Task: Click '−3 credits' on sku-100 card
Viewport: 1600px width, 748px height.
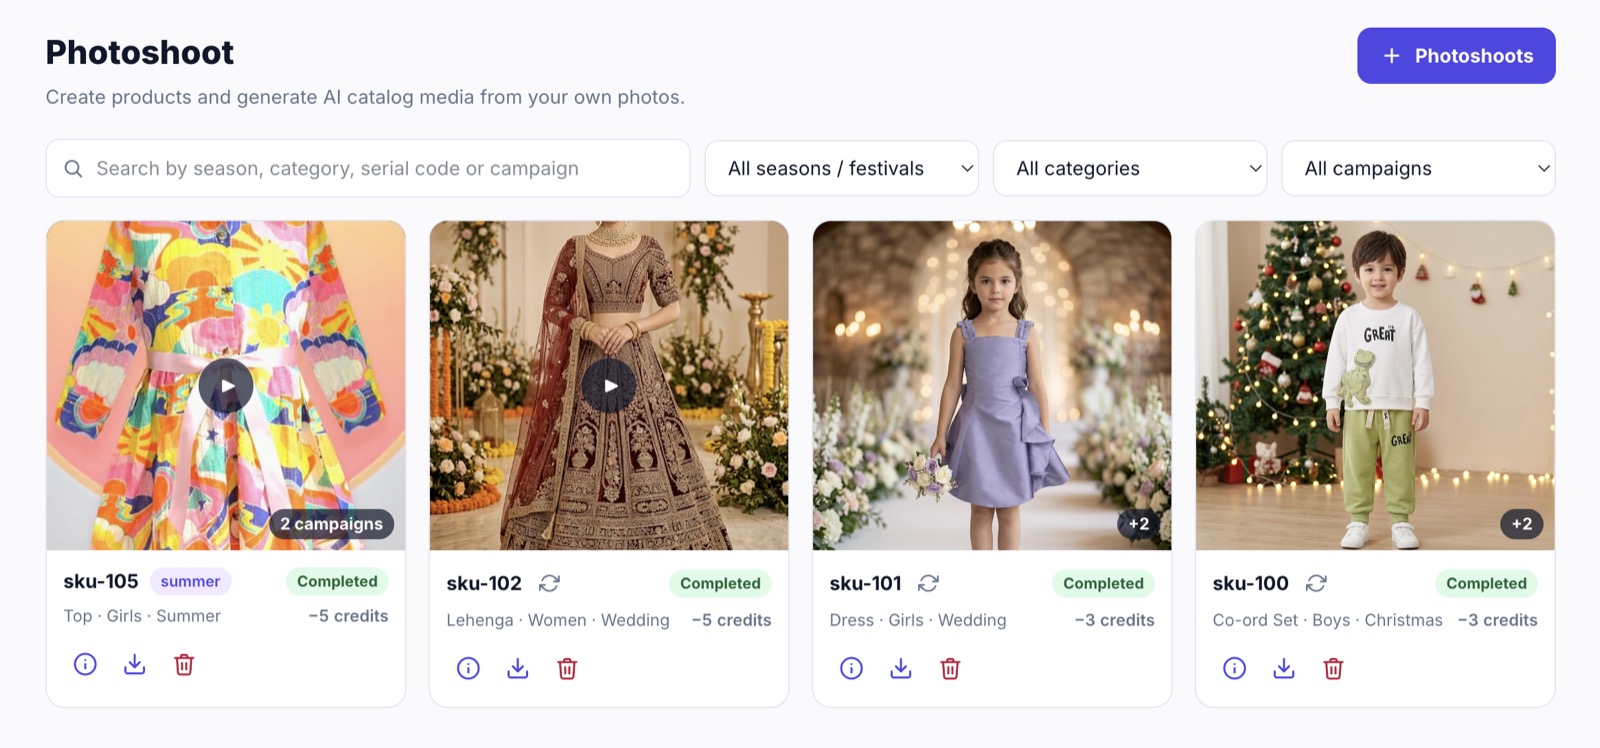Action: (1497, 620)
